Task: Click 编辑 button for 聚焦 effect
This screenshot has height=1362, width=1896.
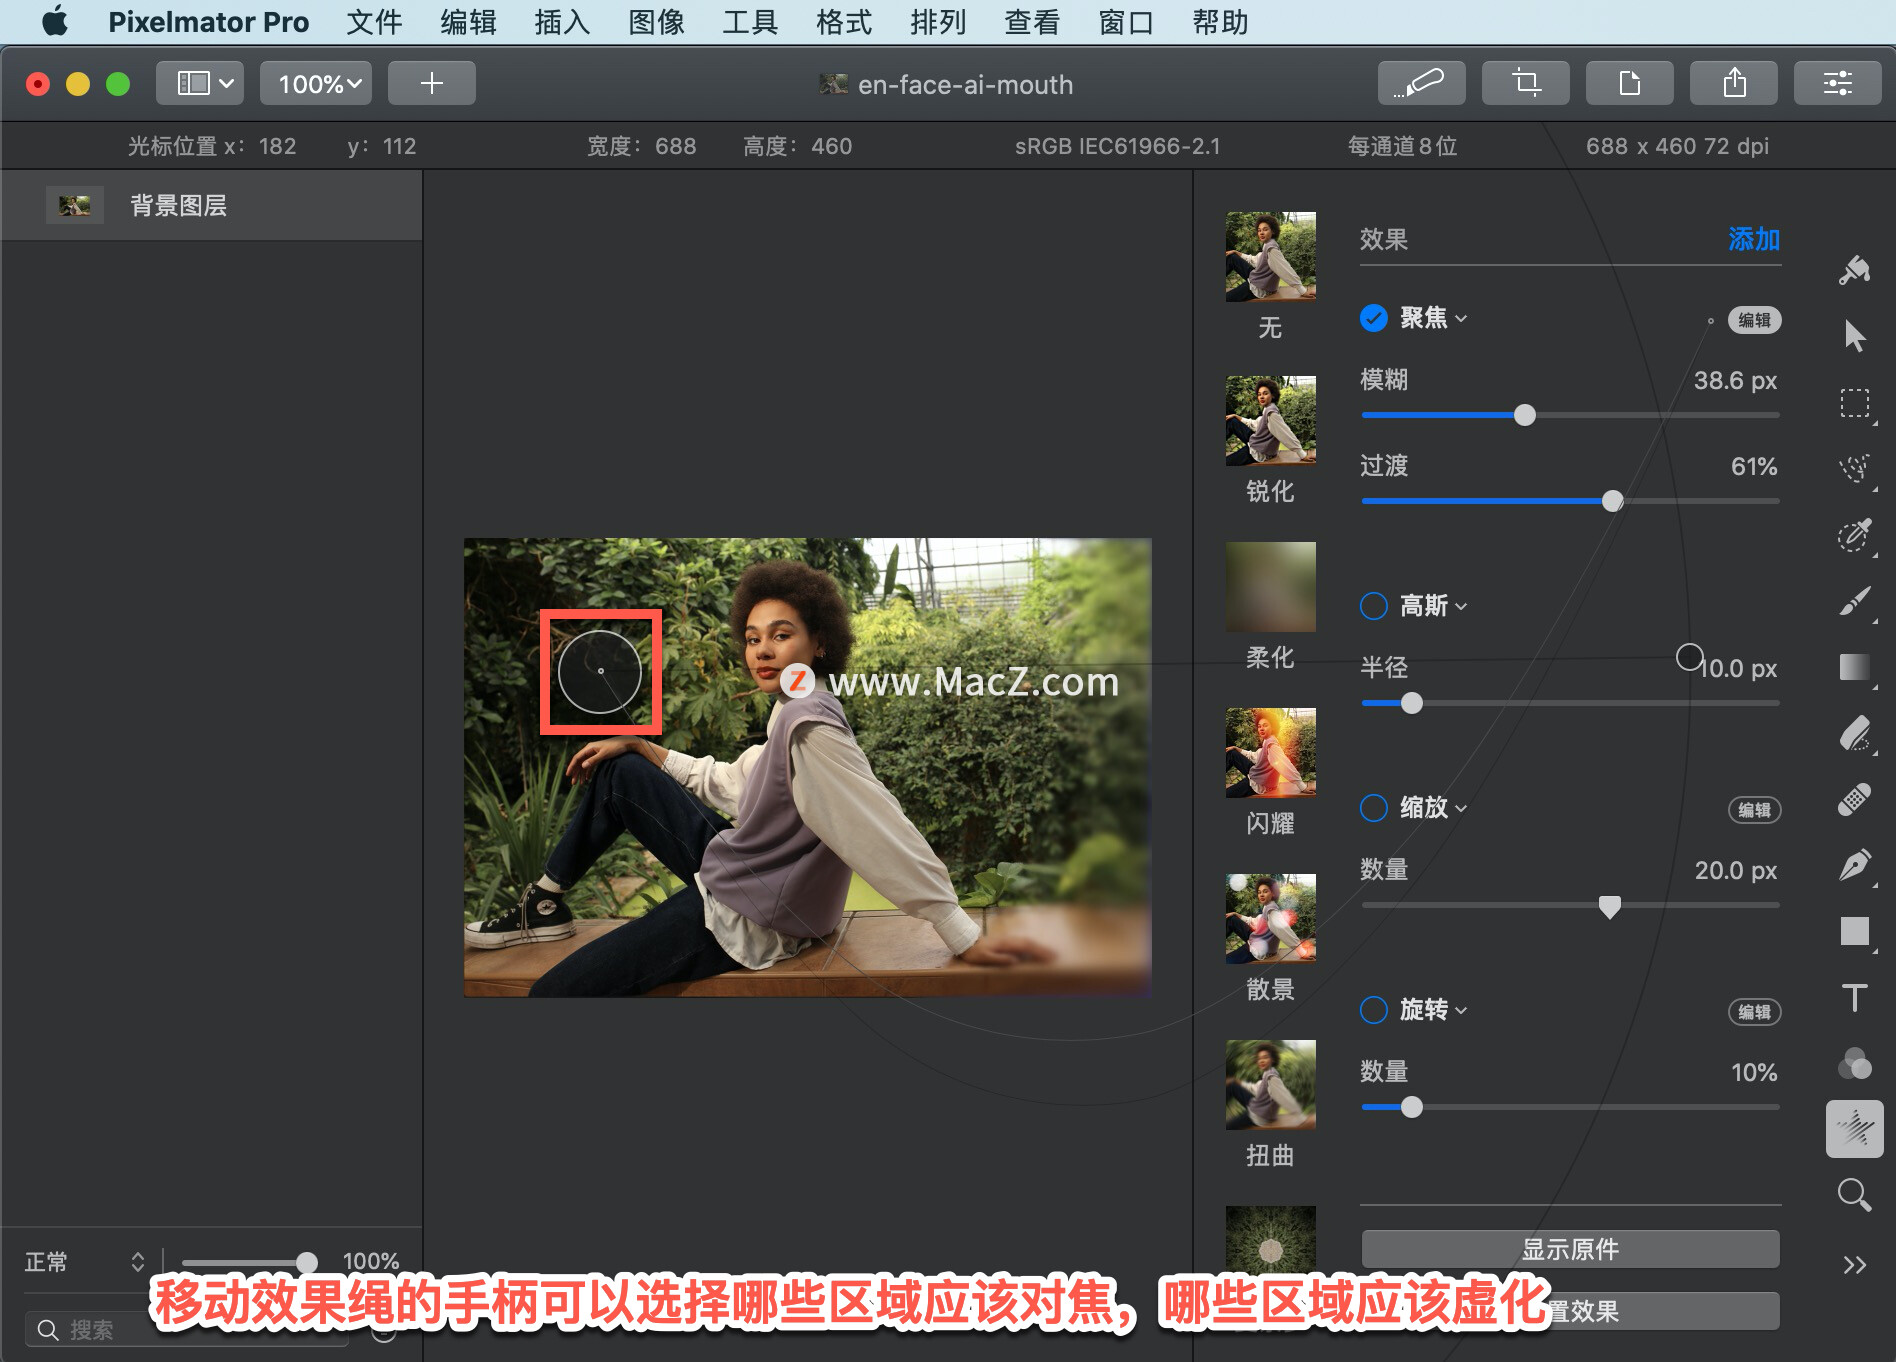Action: coord(1754,320)
